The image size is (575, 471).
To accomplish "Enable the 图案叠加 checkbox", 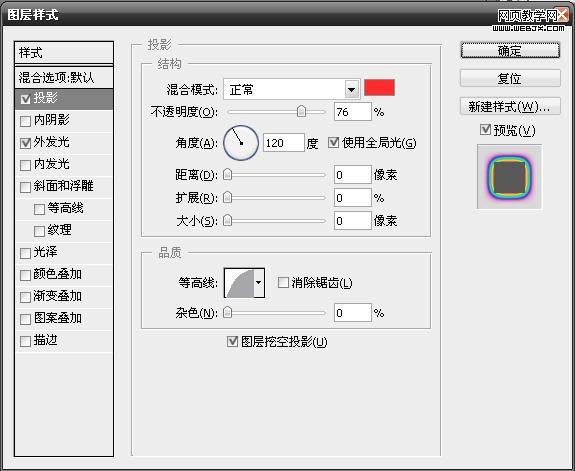I will tap(25, 319).
